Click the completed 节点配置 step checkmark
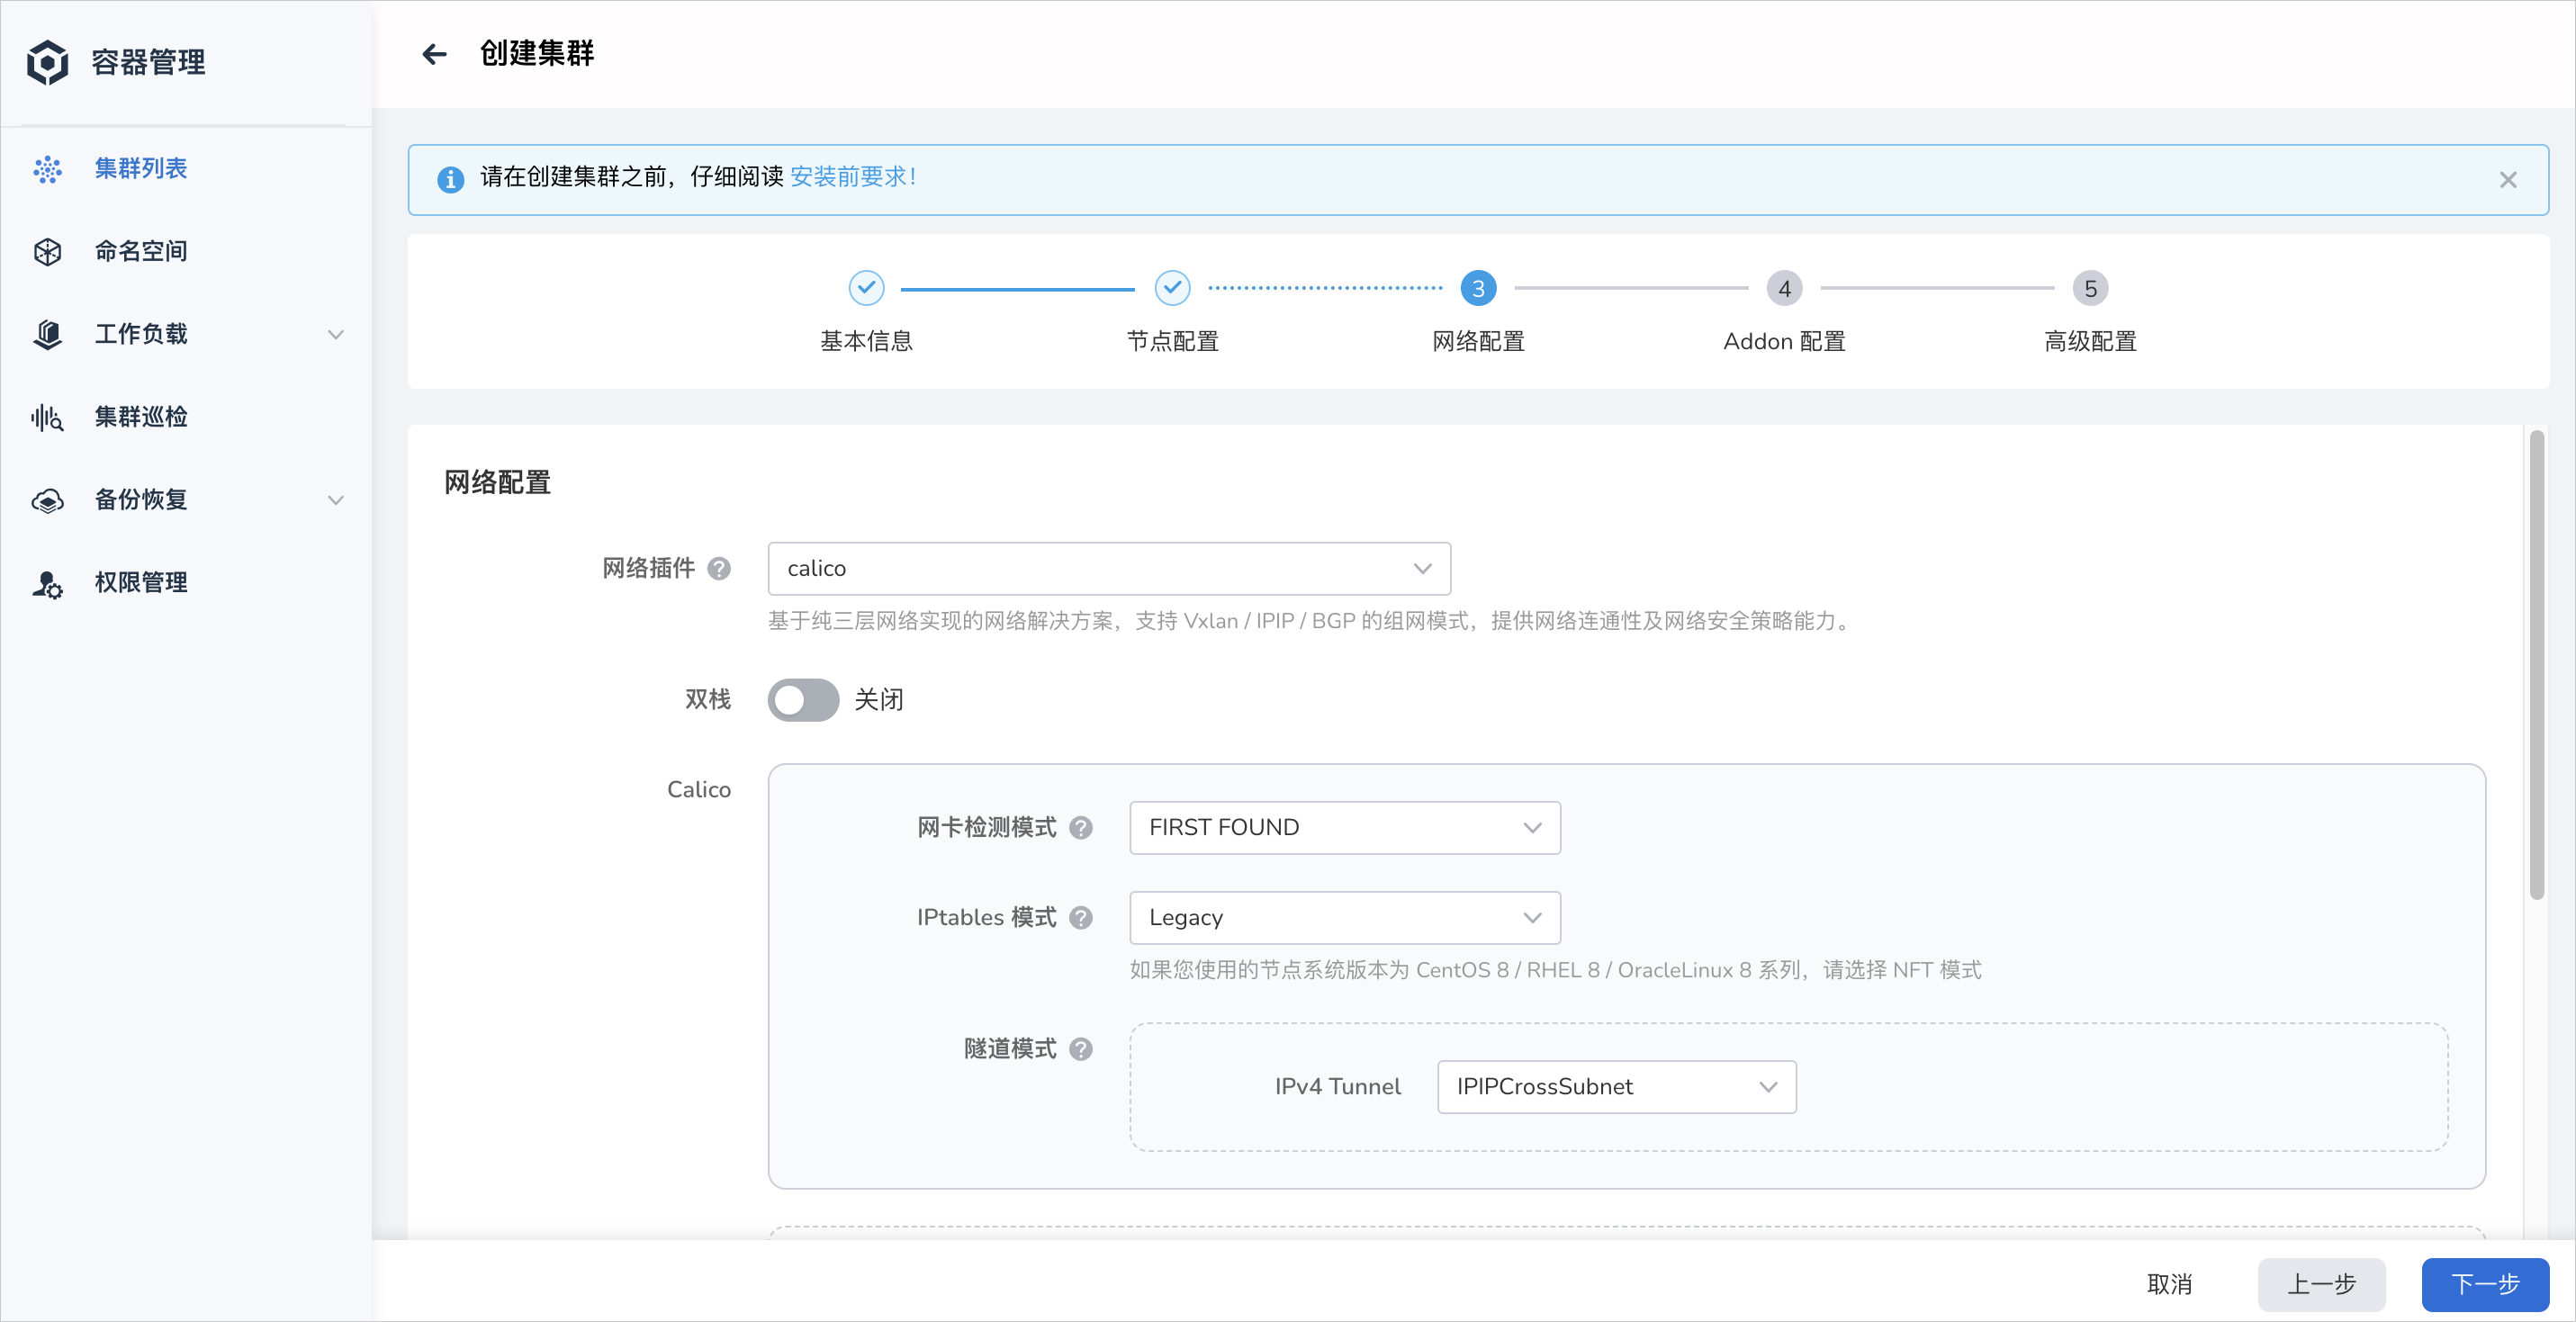2576x1322 pixels. pyautogui.click(x=1172, y=288)
